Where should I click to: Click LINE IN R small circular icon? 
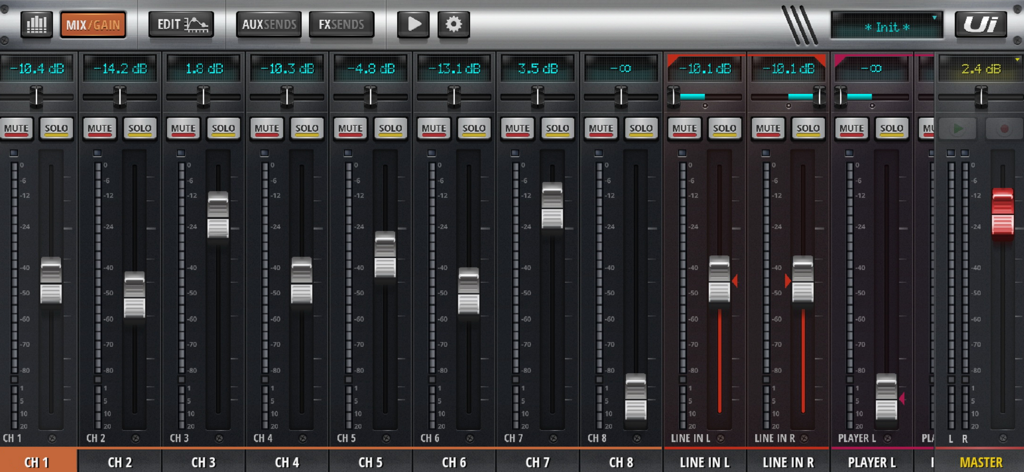click(x=804, y=438)
